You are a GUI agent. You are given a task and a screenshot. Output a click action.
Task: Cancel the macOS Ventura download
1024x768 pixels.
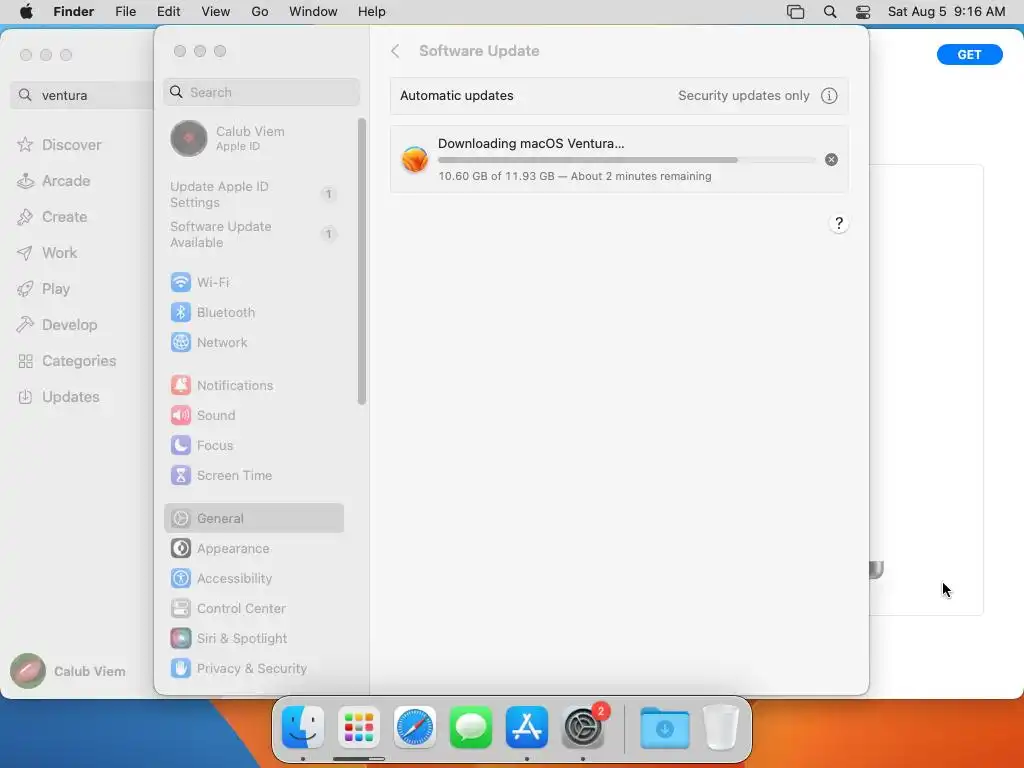[x=831, y=159]
